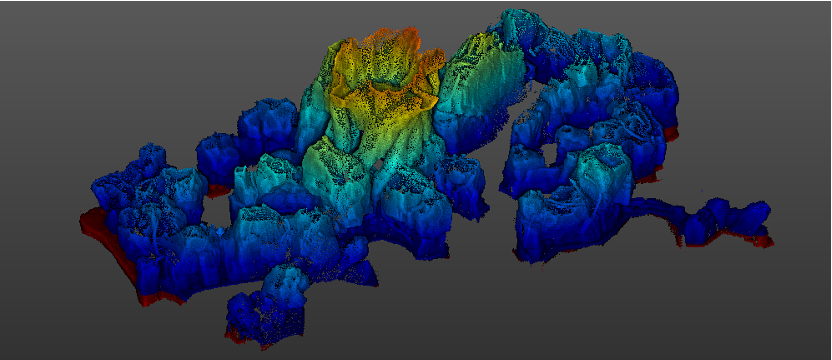
Task: Click the leftmost small blue crown cluster
Action: coord(150,157)
